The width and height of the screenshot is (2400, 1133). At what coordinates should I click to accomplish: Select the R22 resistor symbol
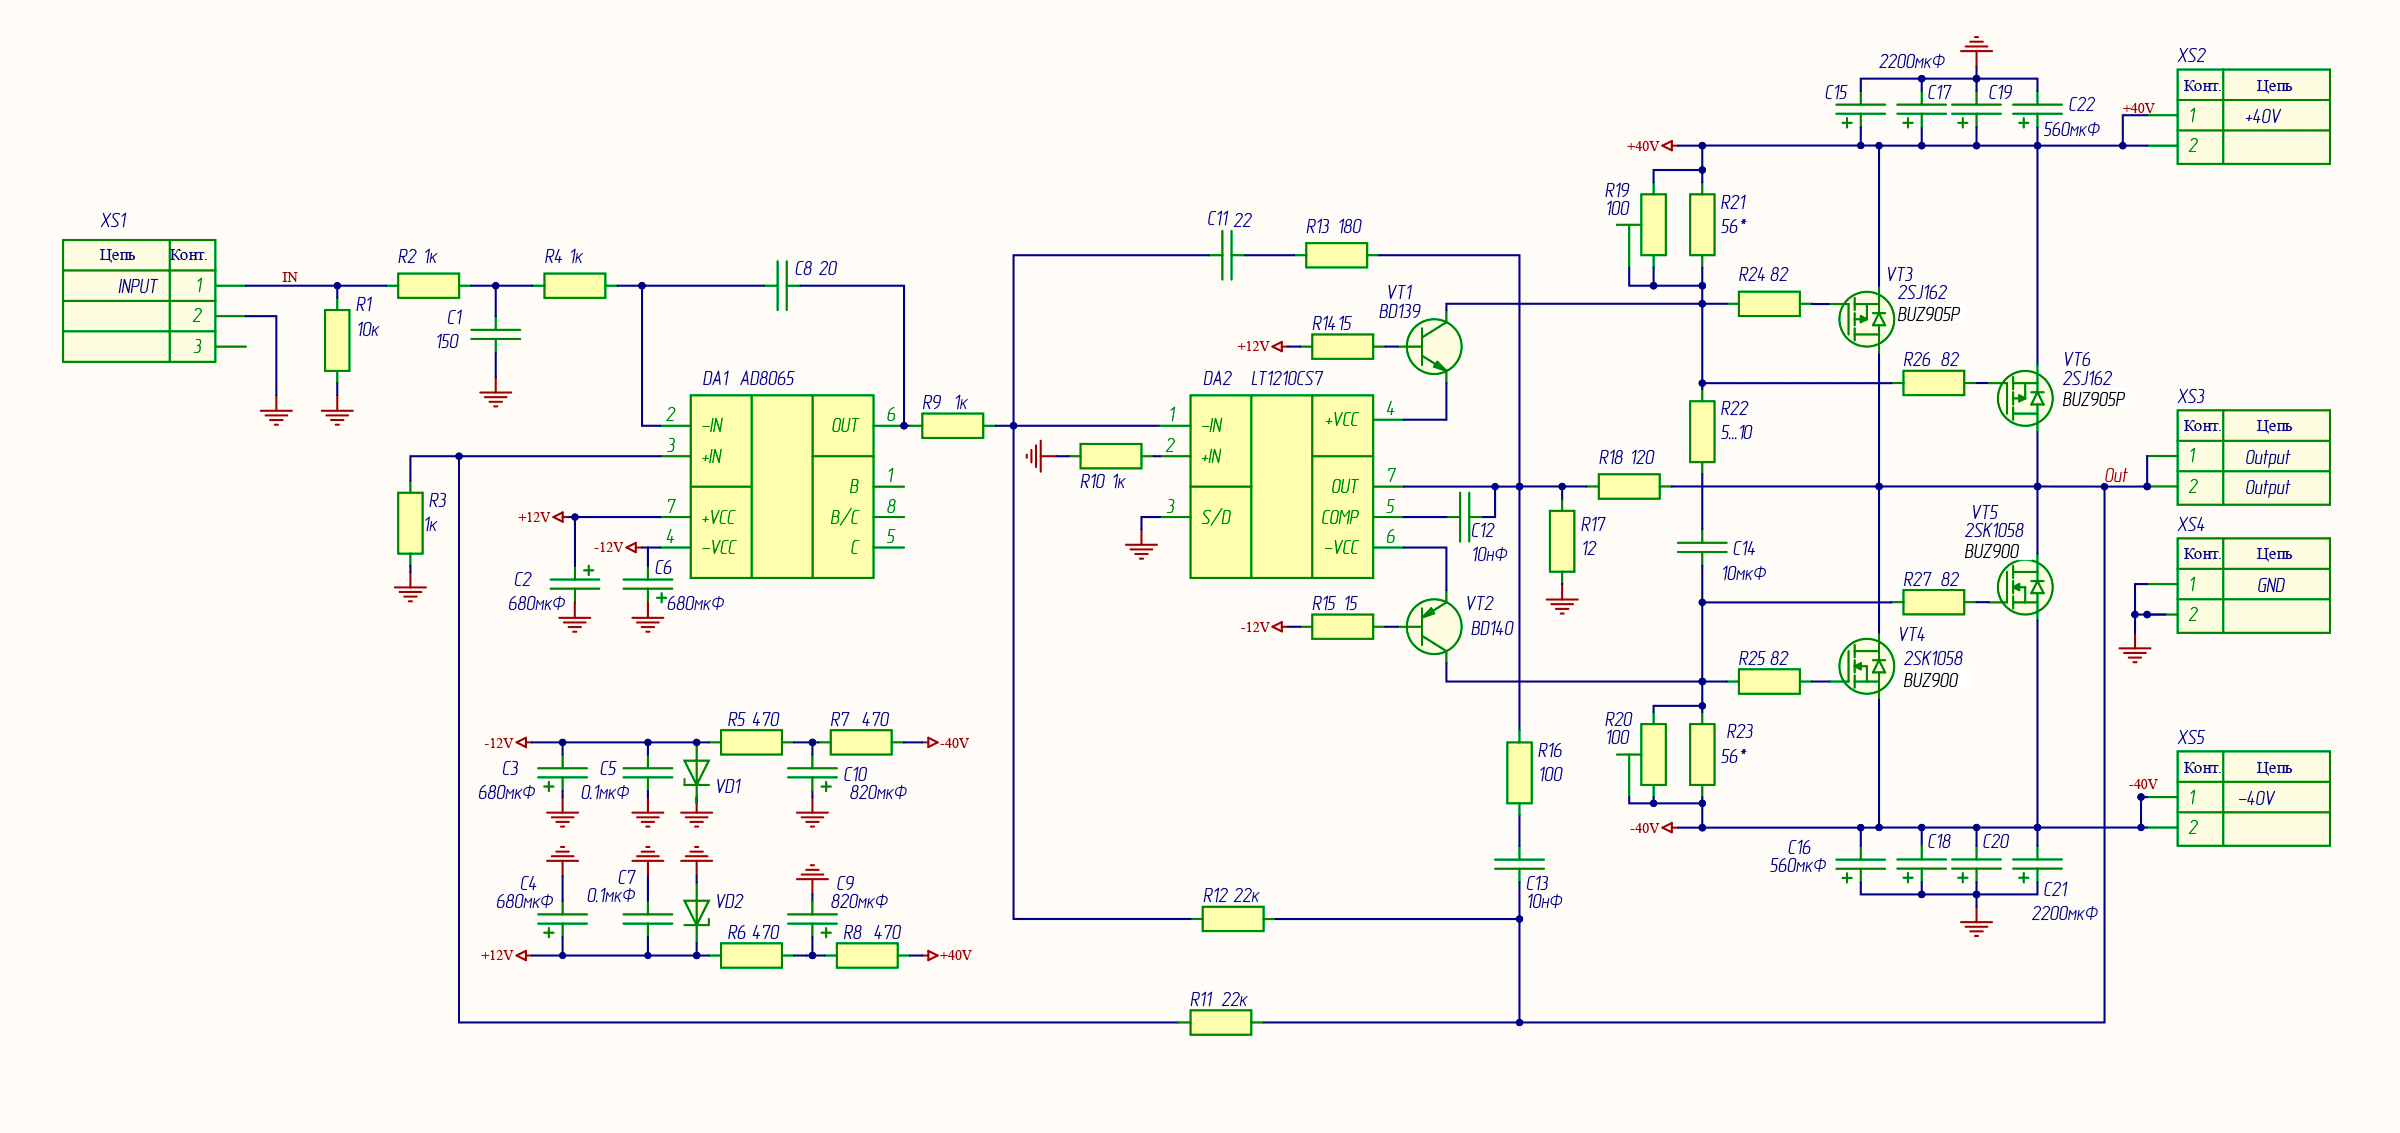pyautogui.click(x=1702, y=432)
